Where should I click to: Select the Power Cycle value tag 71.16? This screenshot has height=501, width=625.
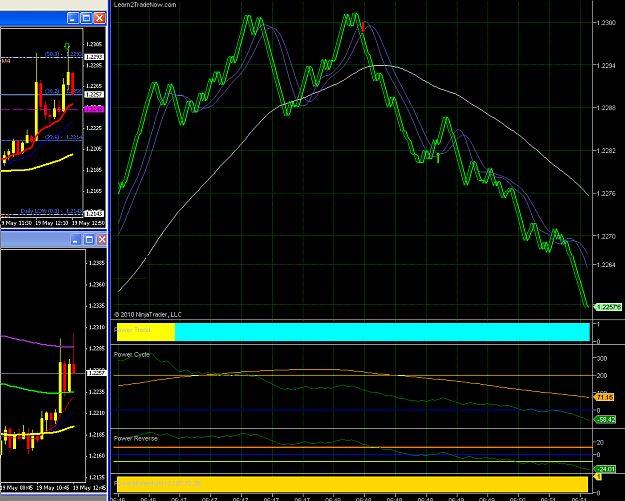pyautogui.click(x=604, y=397)
